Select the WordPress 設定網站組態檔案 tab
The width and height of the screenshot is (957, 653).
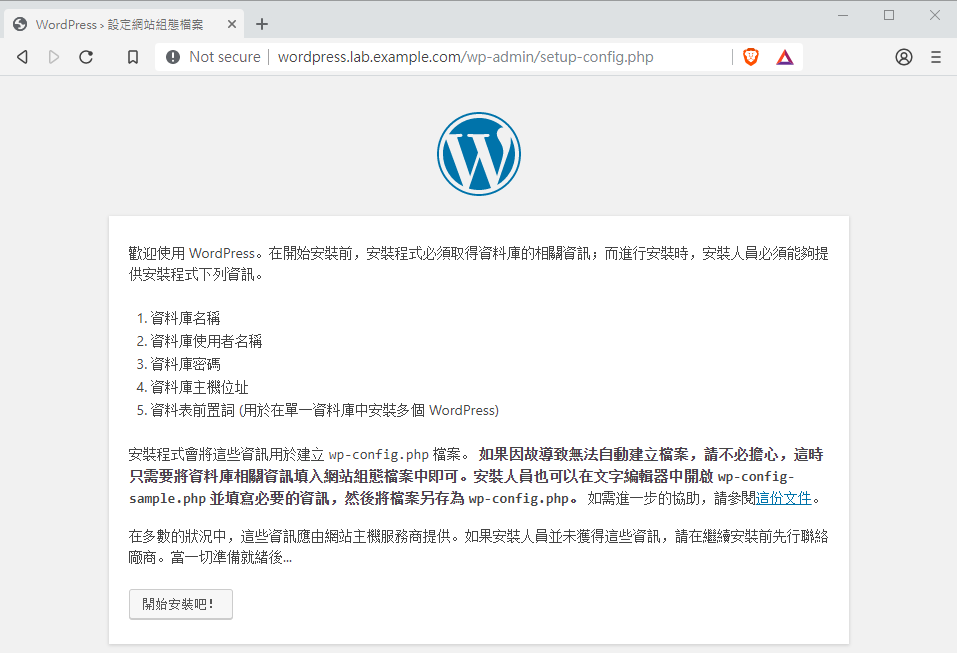pos(125,24)
